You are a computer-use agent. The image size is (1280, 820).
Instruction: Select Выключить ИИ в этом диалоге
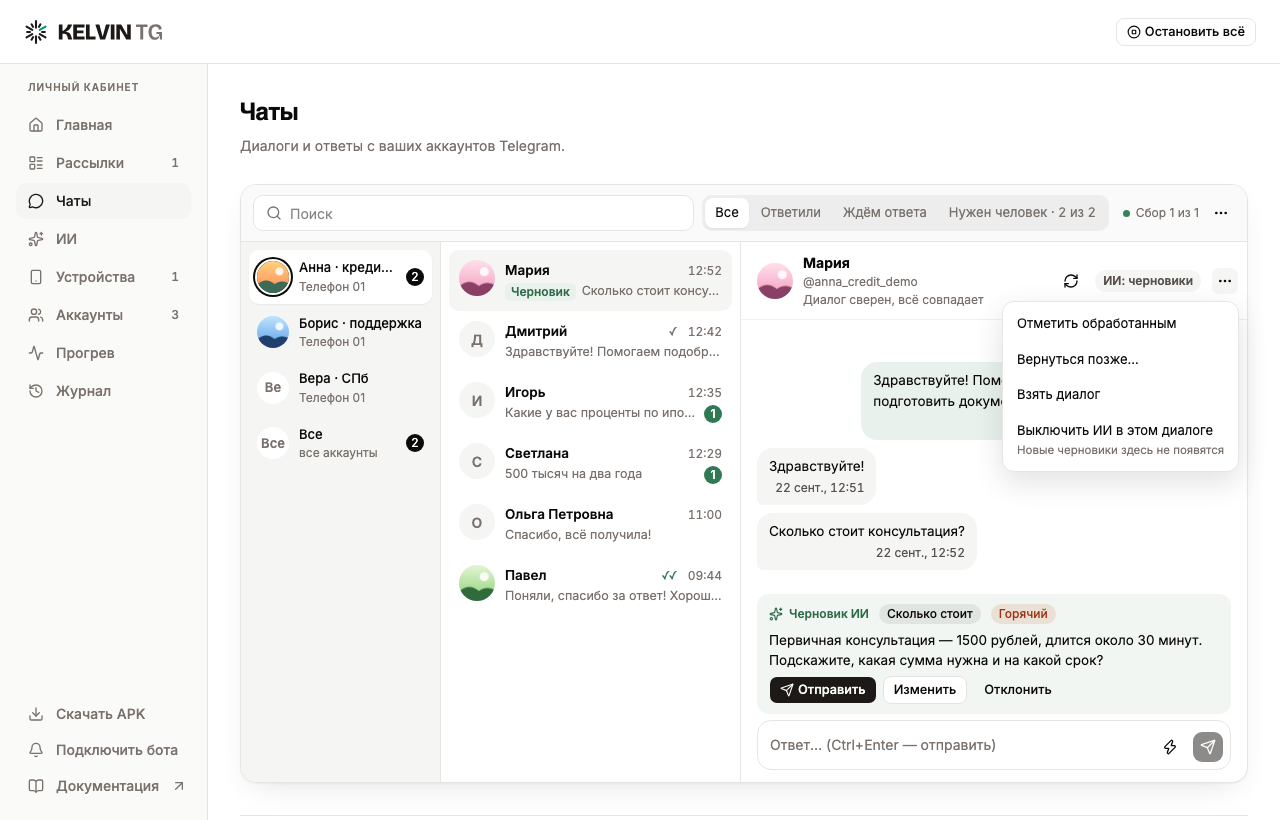point(1120,440)
